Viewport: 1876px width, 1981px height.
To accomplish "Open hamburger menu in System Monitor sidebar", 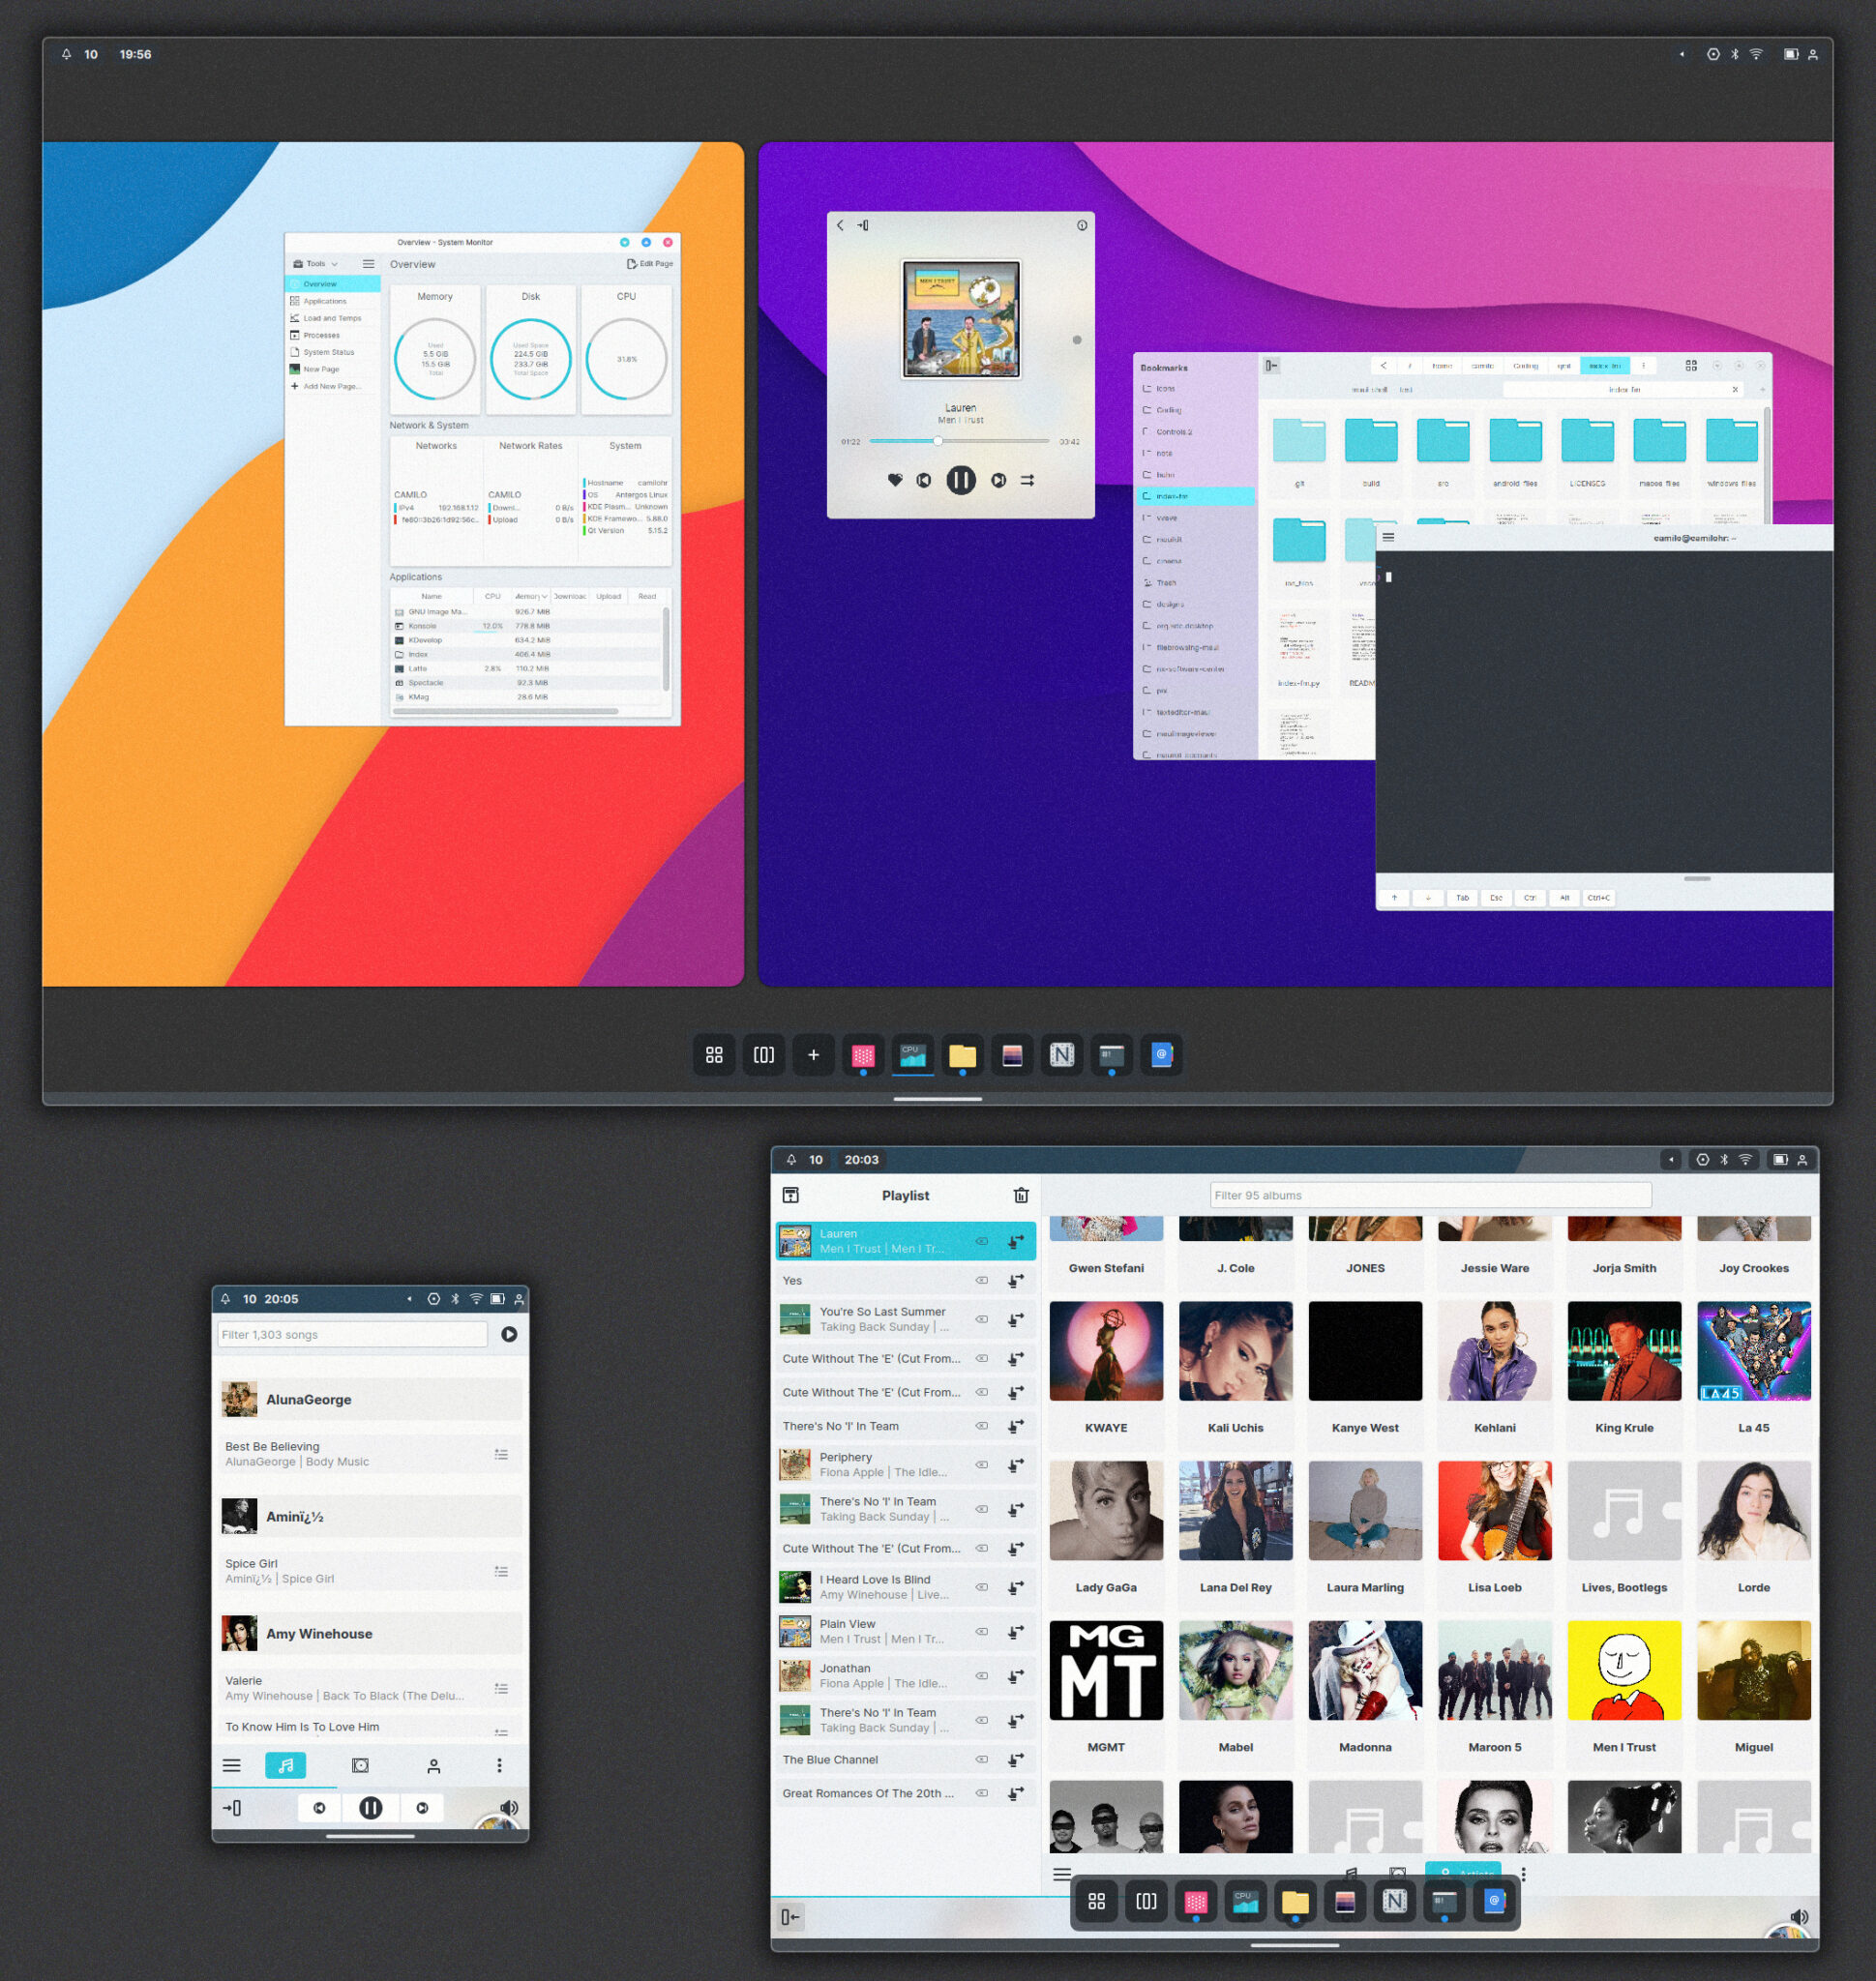I will [368, 264].
